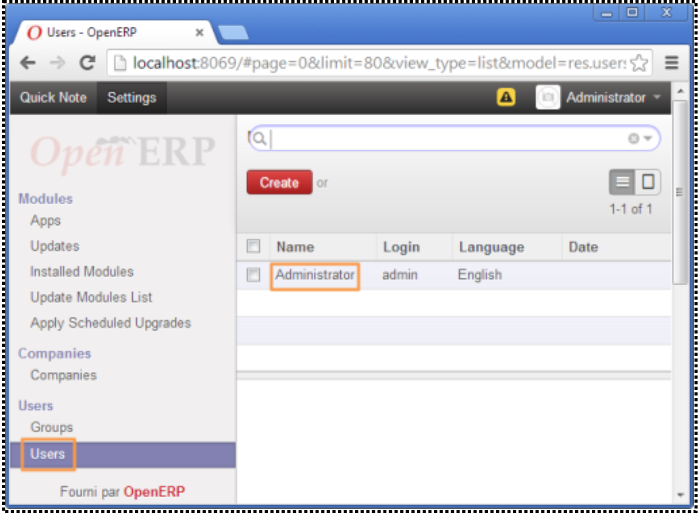Sort by the Date column header
This screenshot has height=514, width=698.
583,247
